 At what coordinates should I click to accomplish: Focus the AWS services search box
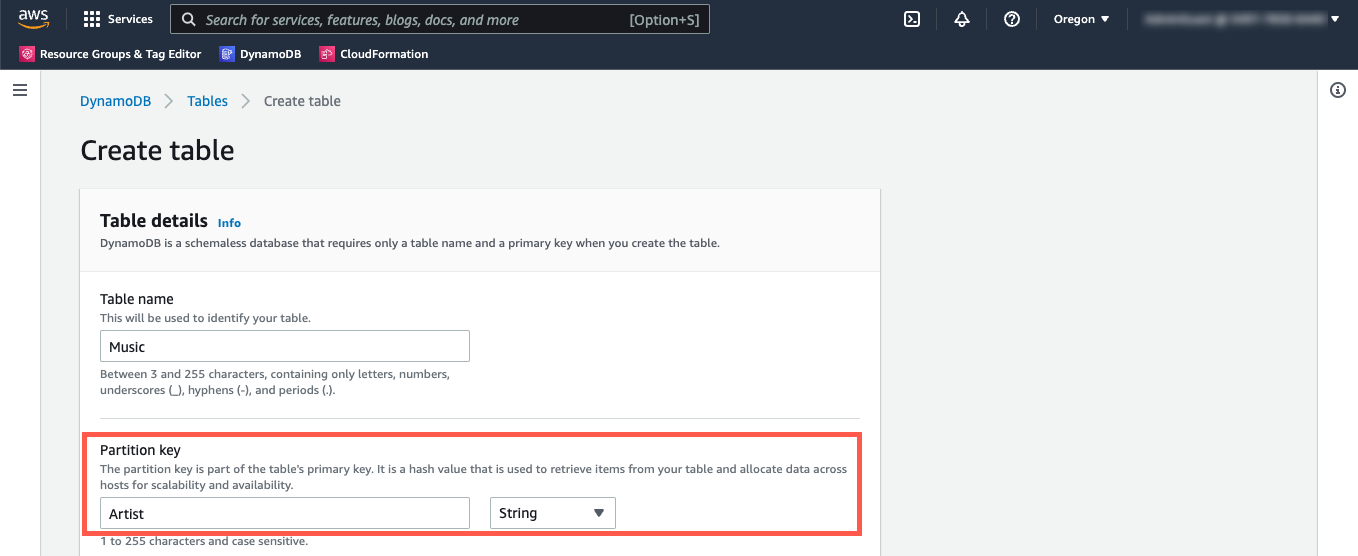coord(440,19)
